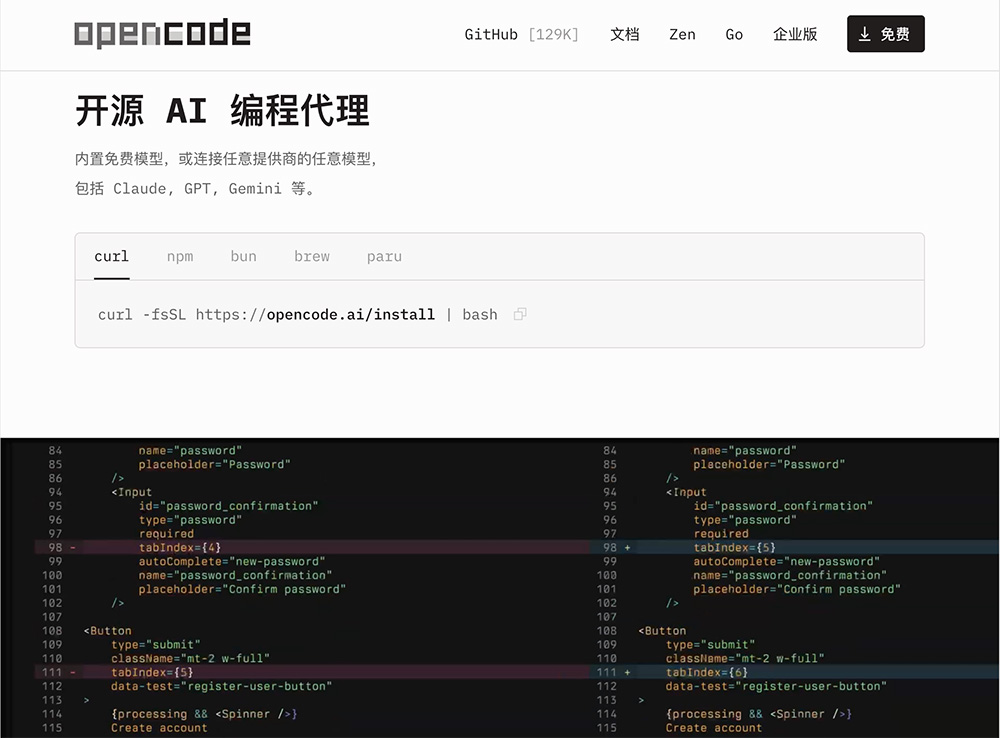Select the curl install tab
This screenshot has height=738, width=1000.
pos(111,256)
